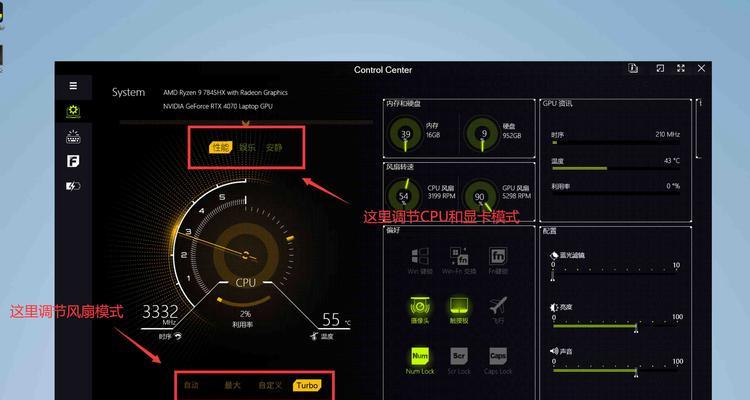750x400 pixels.
Task: Select the 性能 performance mode tab
Action: point(221,147)
